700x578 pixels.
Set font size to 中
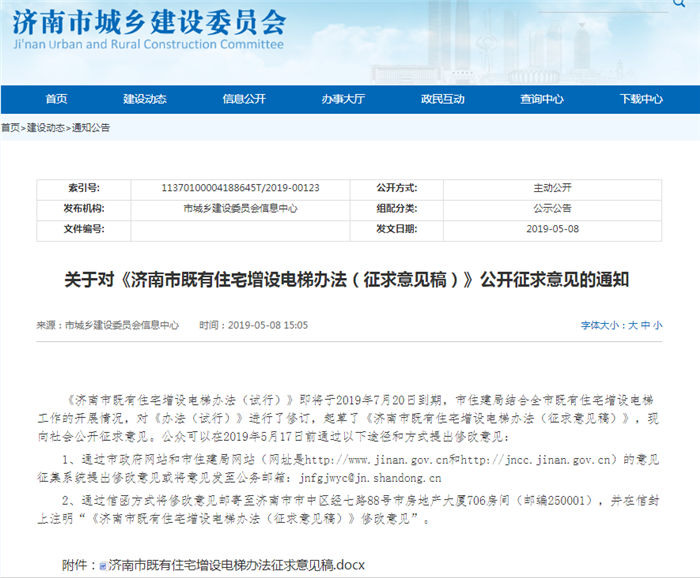point(645,325)
